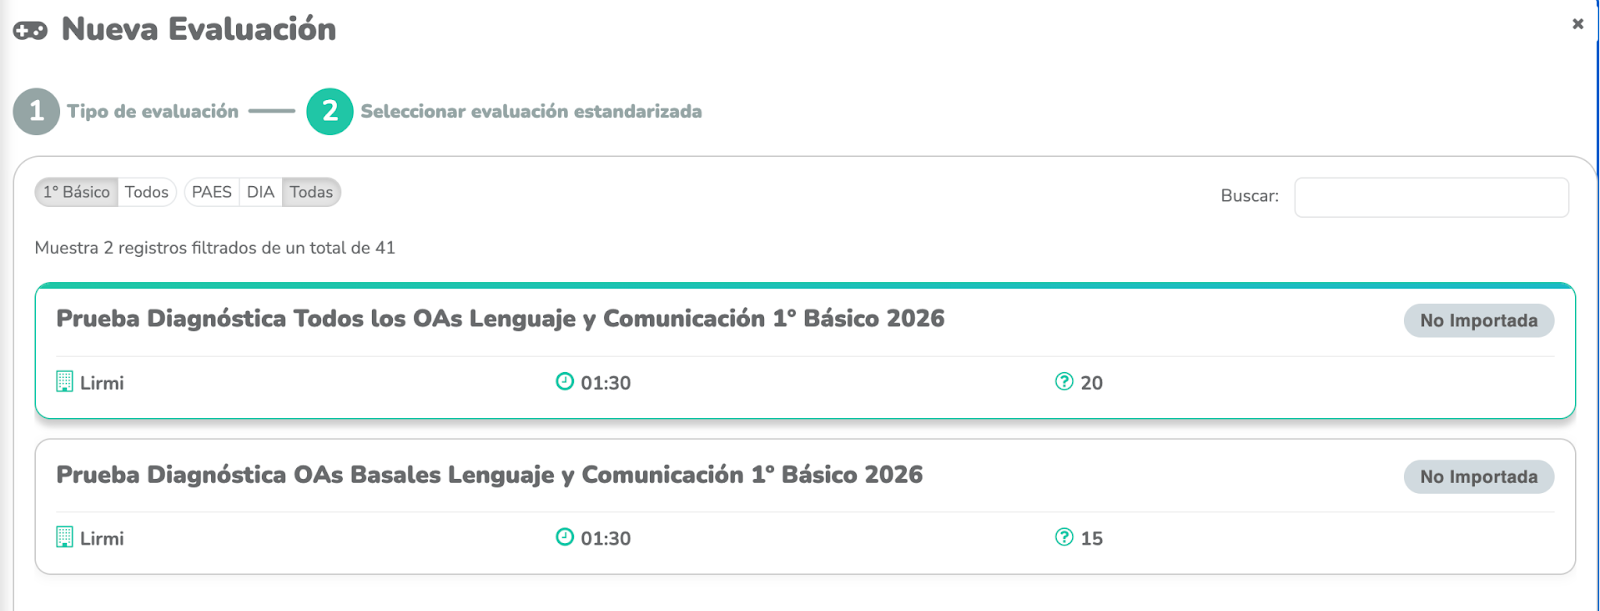The width and height of the screenshot is (1600, 611).
Task: Close the Nueva Evaluación dialog
Action: 1578,23
